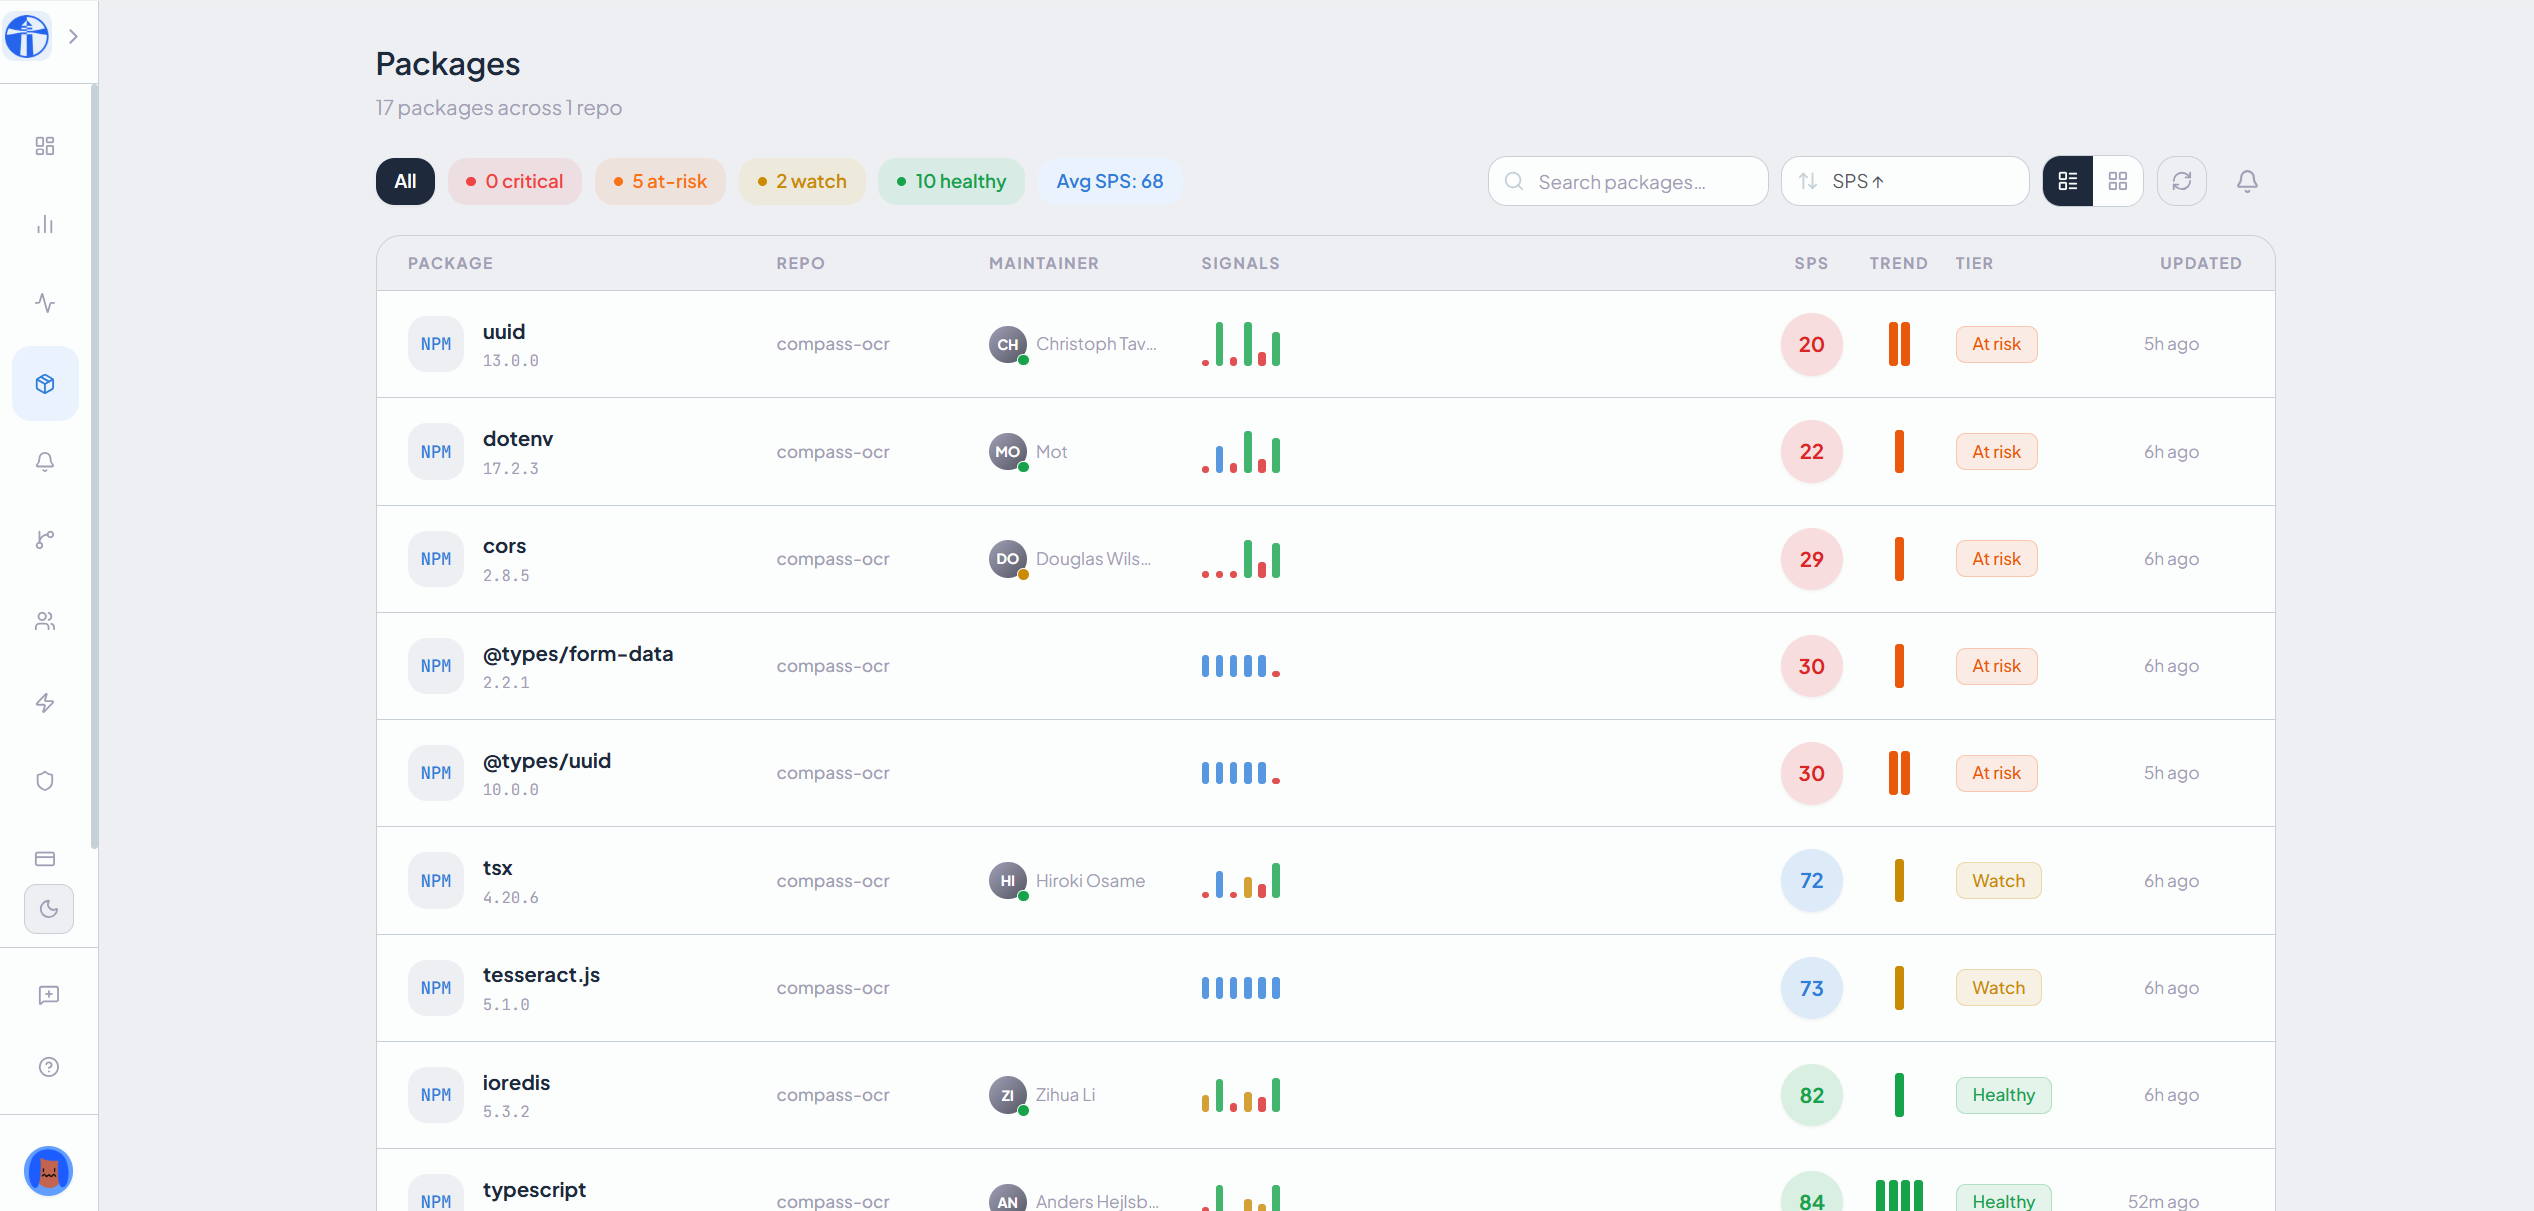
Task: Open the uuid package row
Action: [1326, 345]
